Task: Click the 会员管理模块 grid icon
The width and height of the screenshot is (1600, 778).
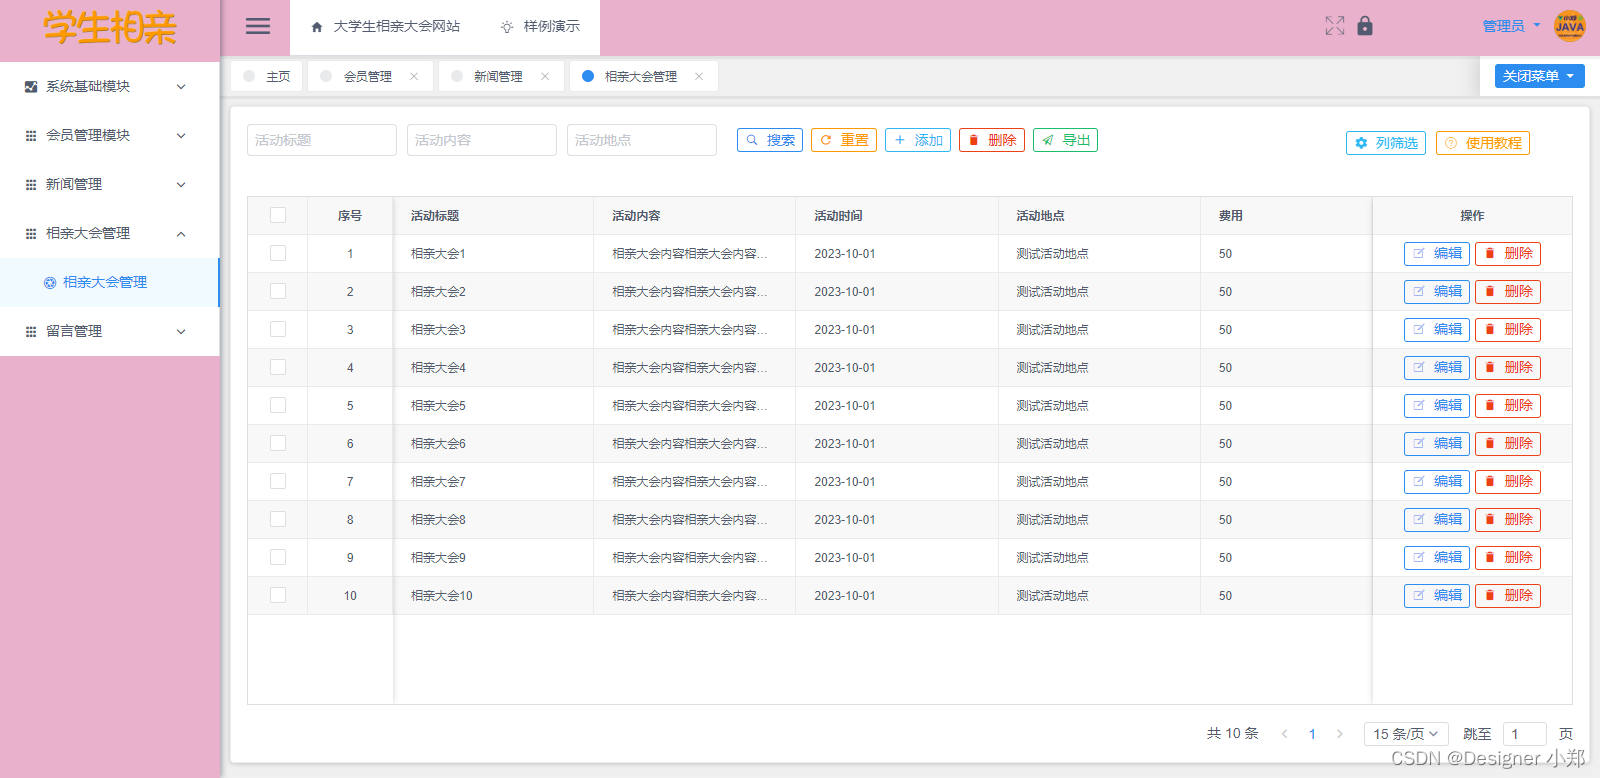Action: tap(31, 136)
